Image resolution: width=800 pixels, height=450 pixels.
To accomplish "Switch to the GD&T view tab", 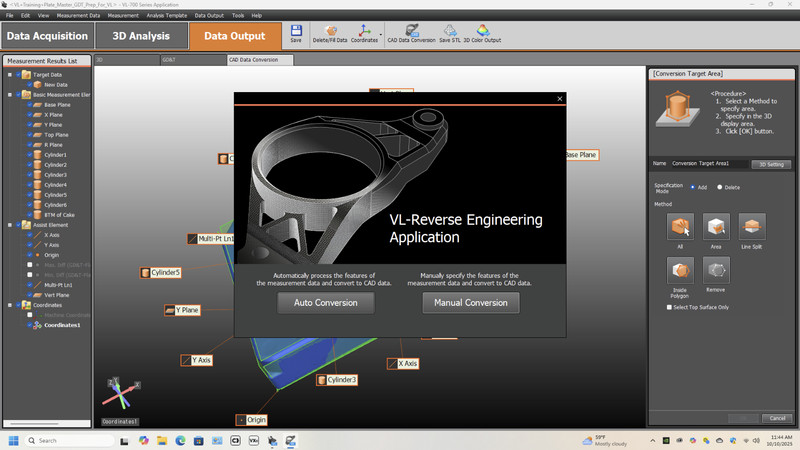I will [x=193, y=60].
